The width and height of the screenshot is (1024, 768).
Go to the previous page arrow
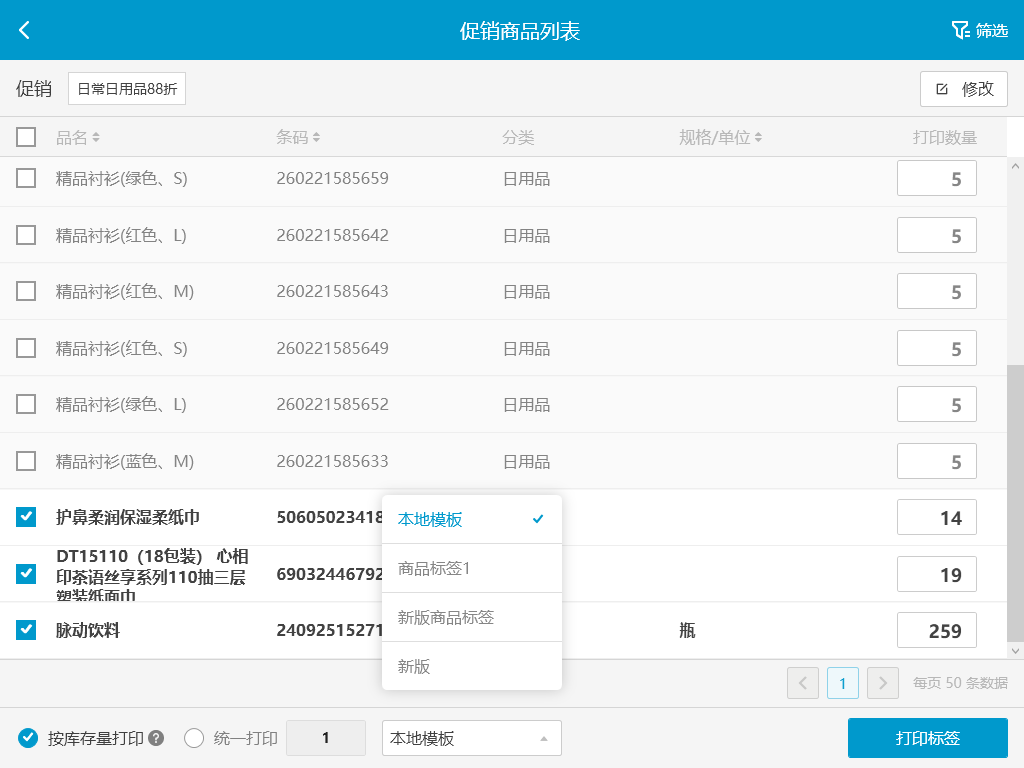coord(803,683)
